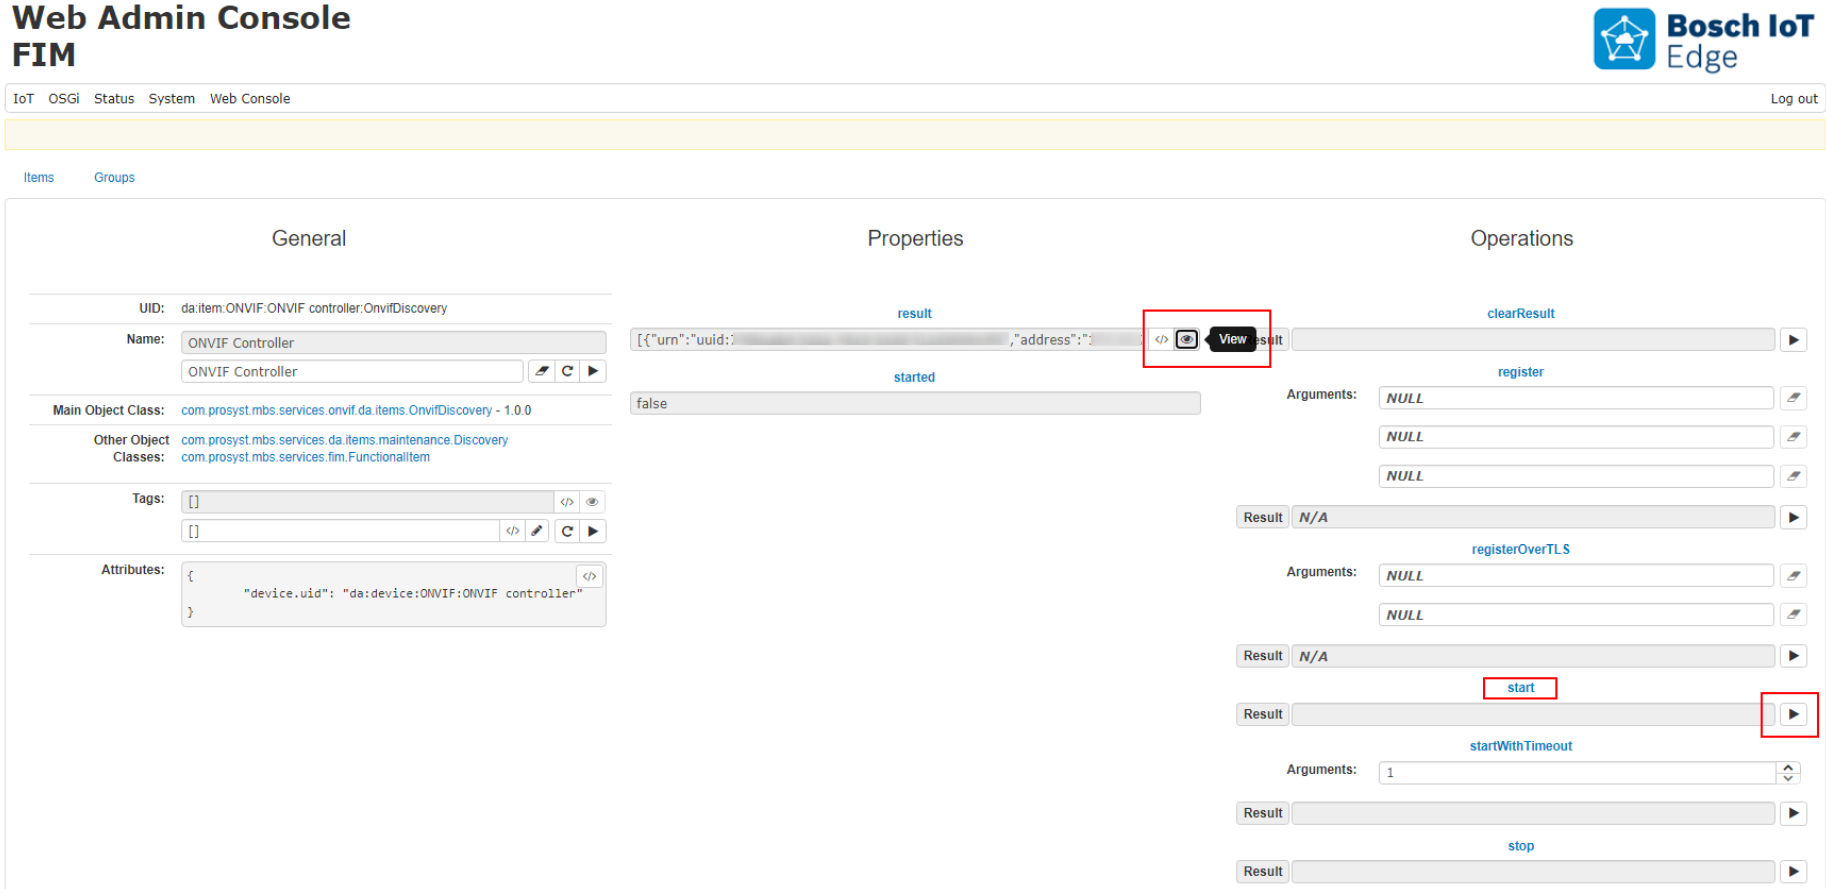Clear the first registerOverTLS argument
This screenshot has width=1826, height=889.
1794,576
